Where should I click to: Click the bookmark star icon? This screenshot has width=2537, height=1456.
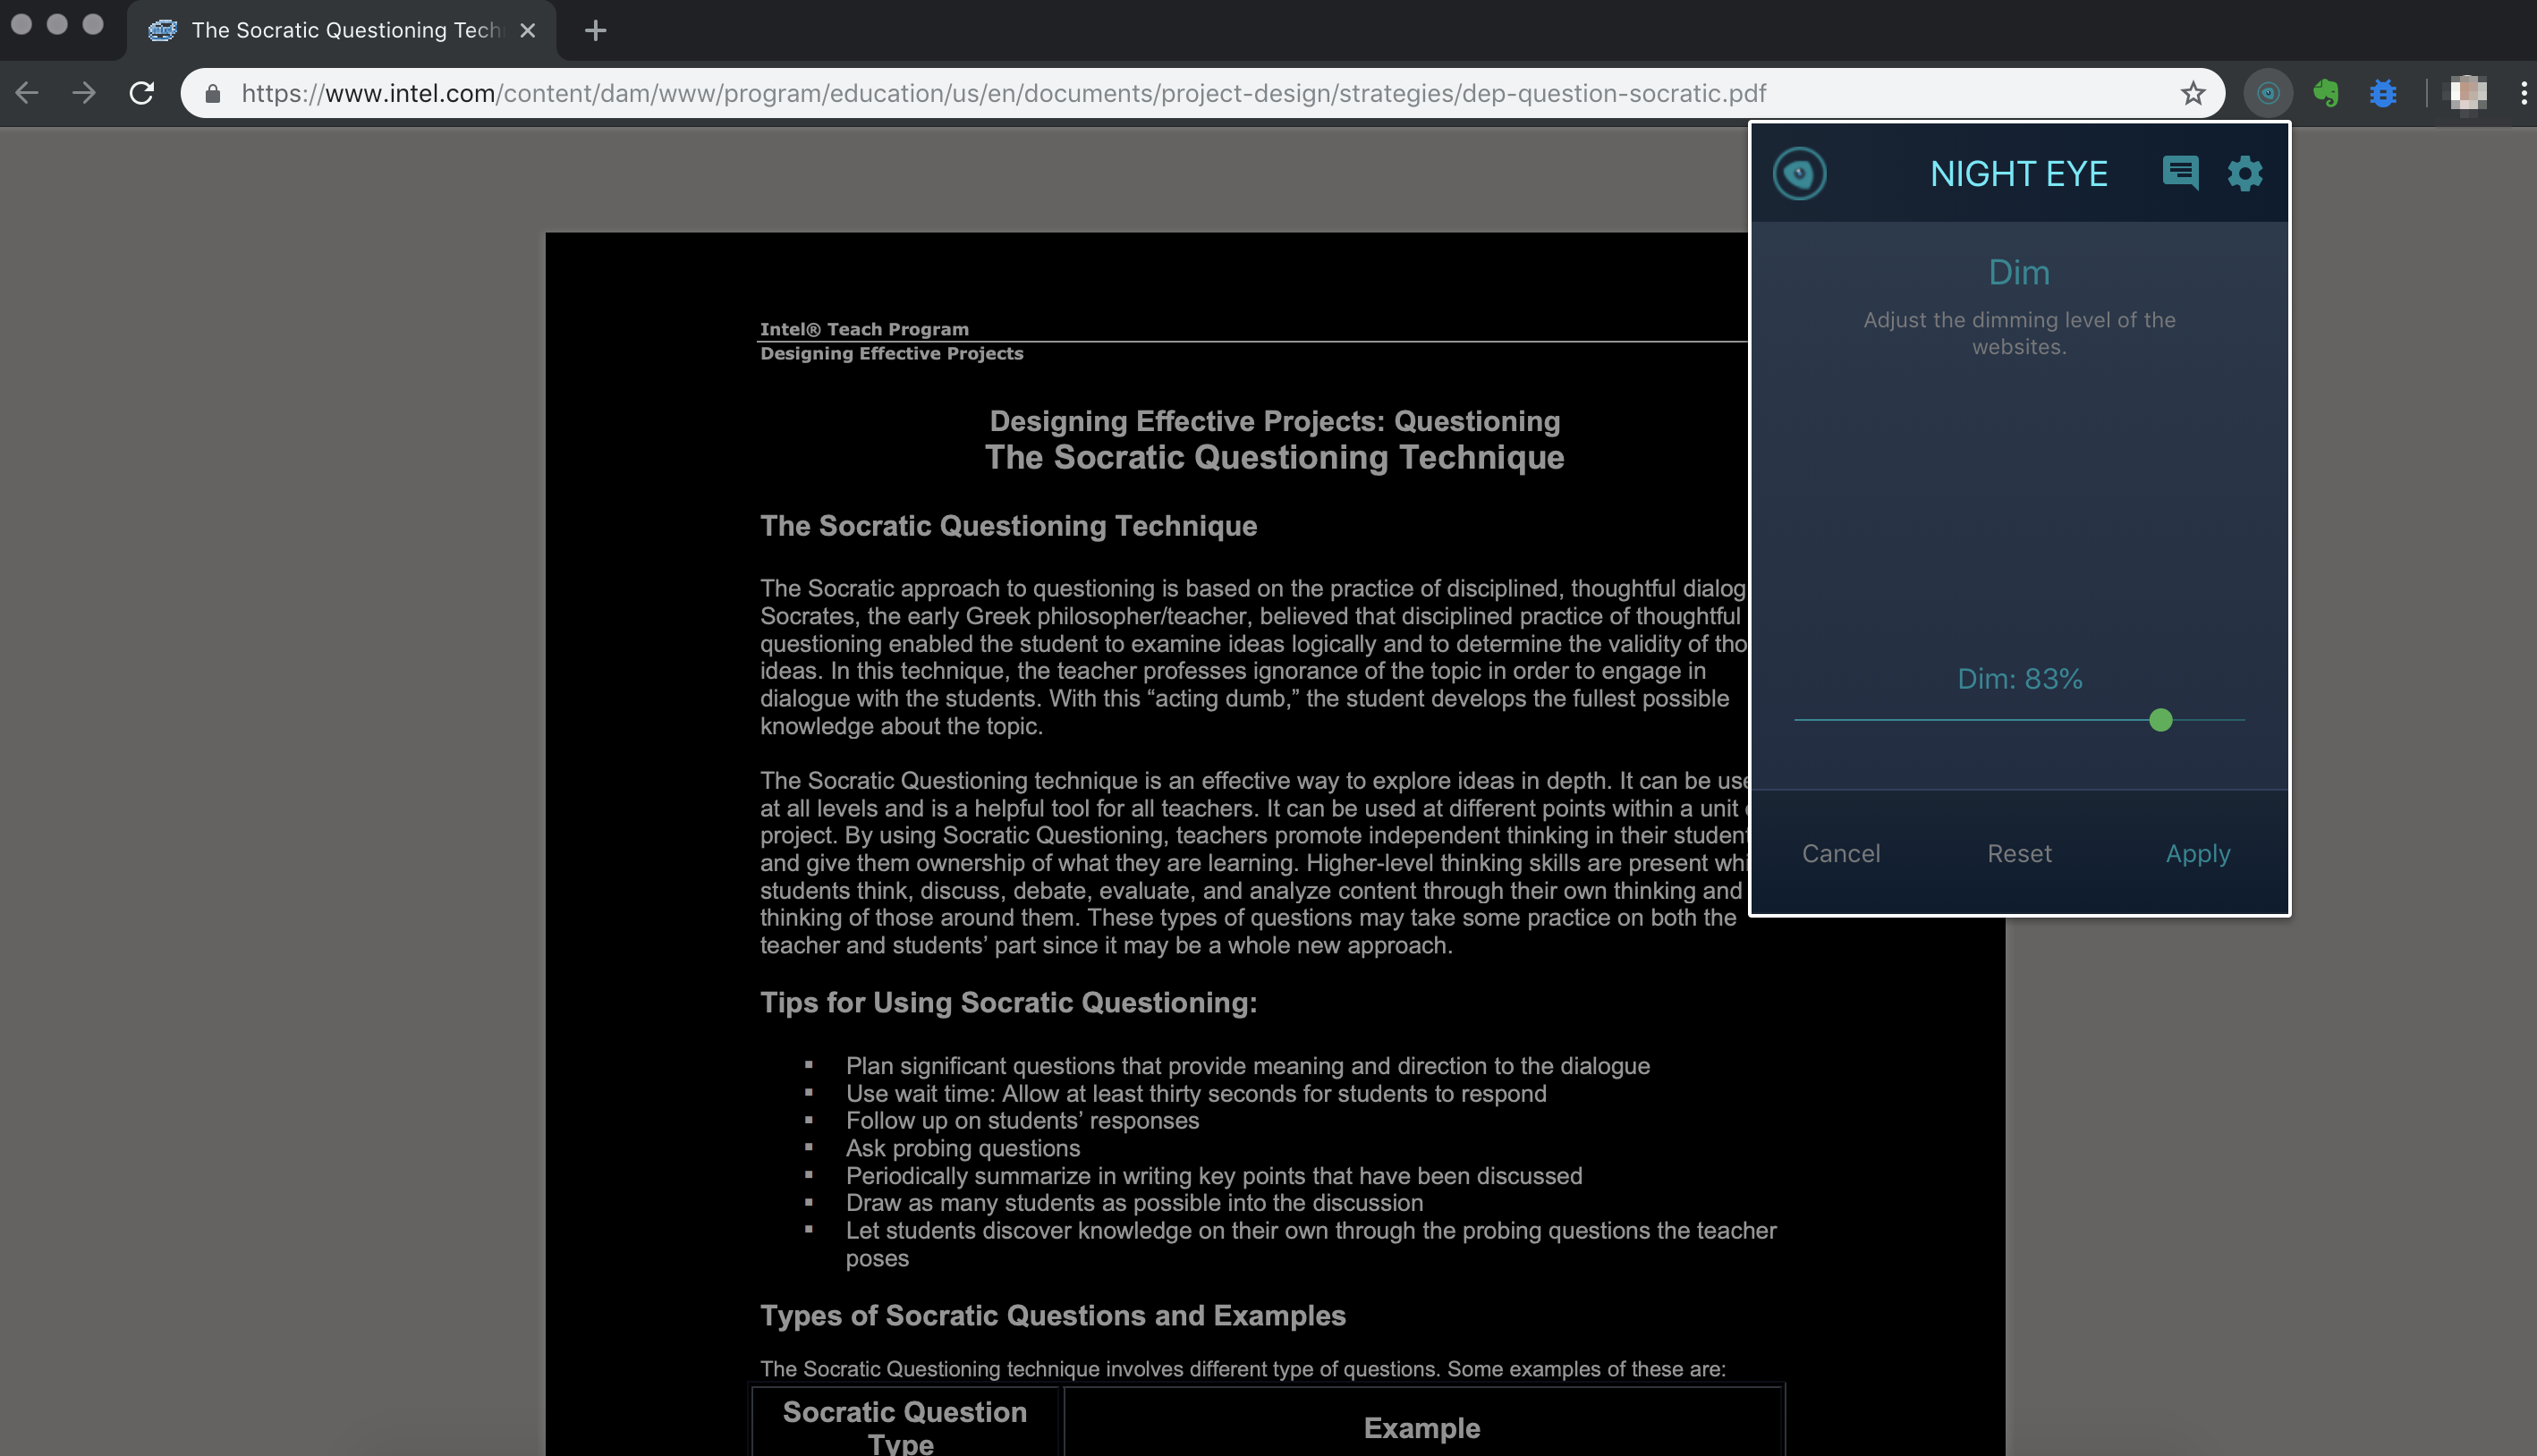(2192, 94)
